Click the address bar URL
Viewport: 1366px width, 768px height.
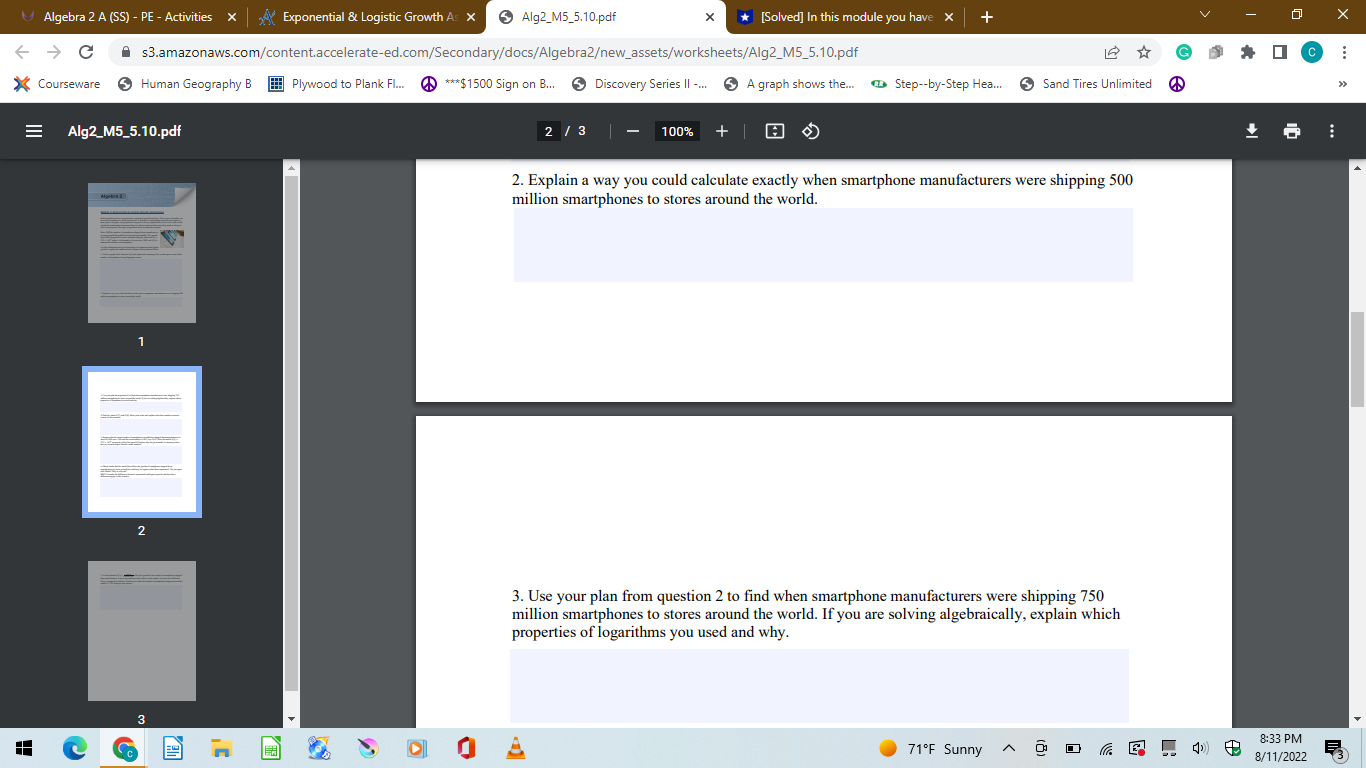click(x=500, y=52)
